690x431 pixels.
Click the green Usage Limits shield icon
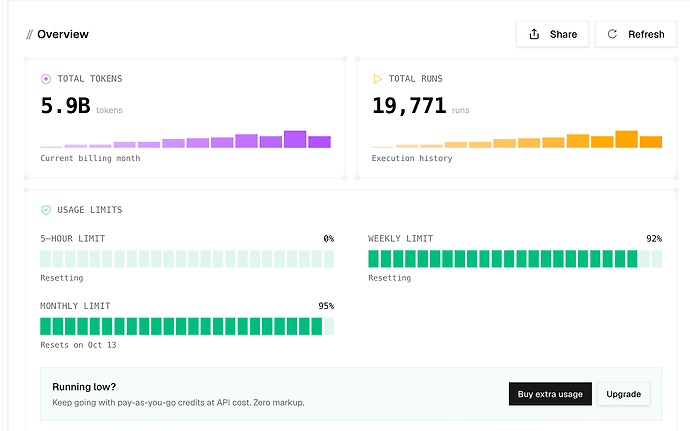46,210
